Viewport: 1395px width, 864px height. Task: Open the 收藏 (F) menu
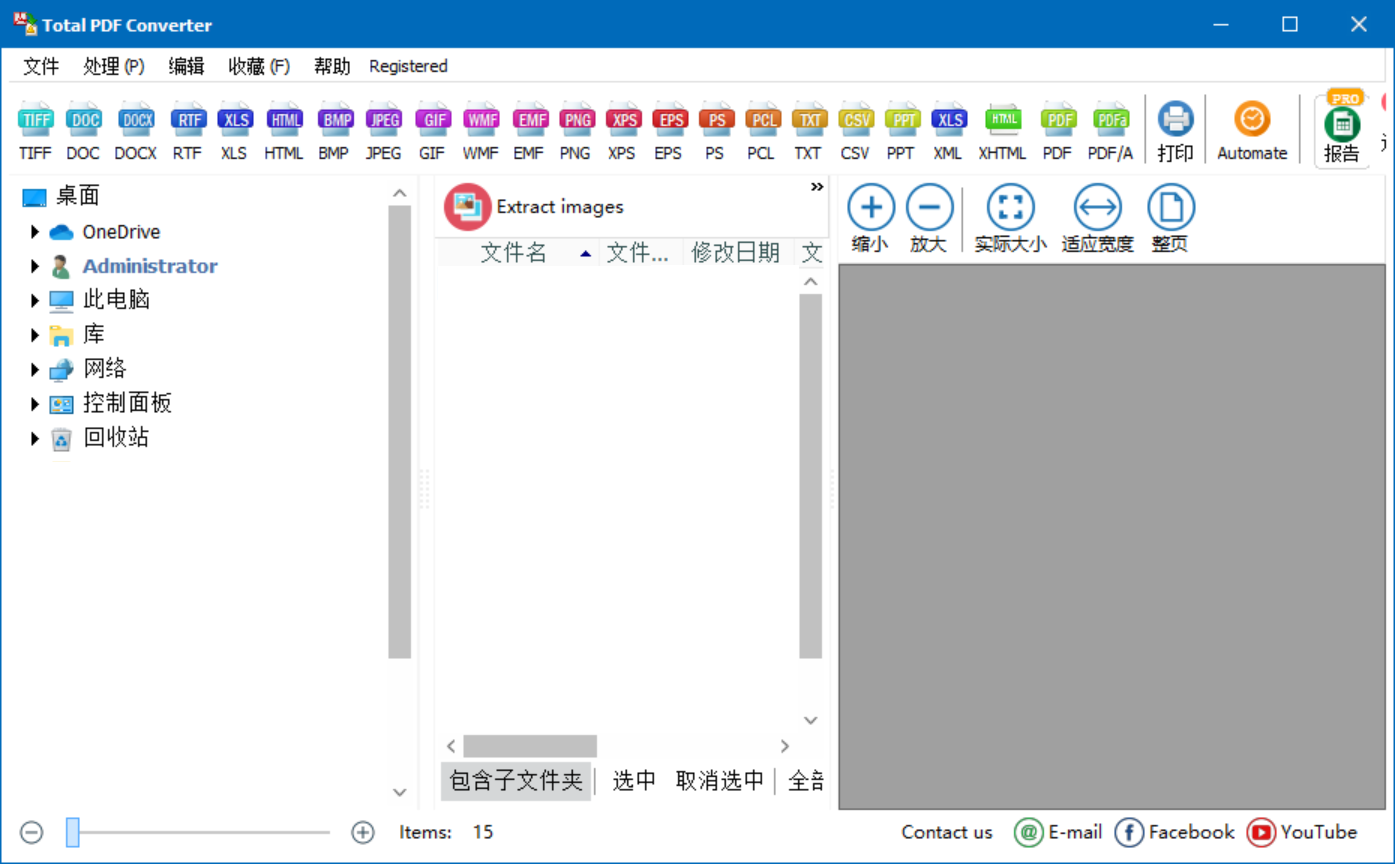(259, 66)
